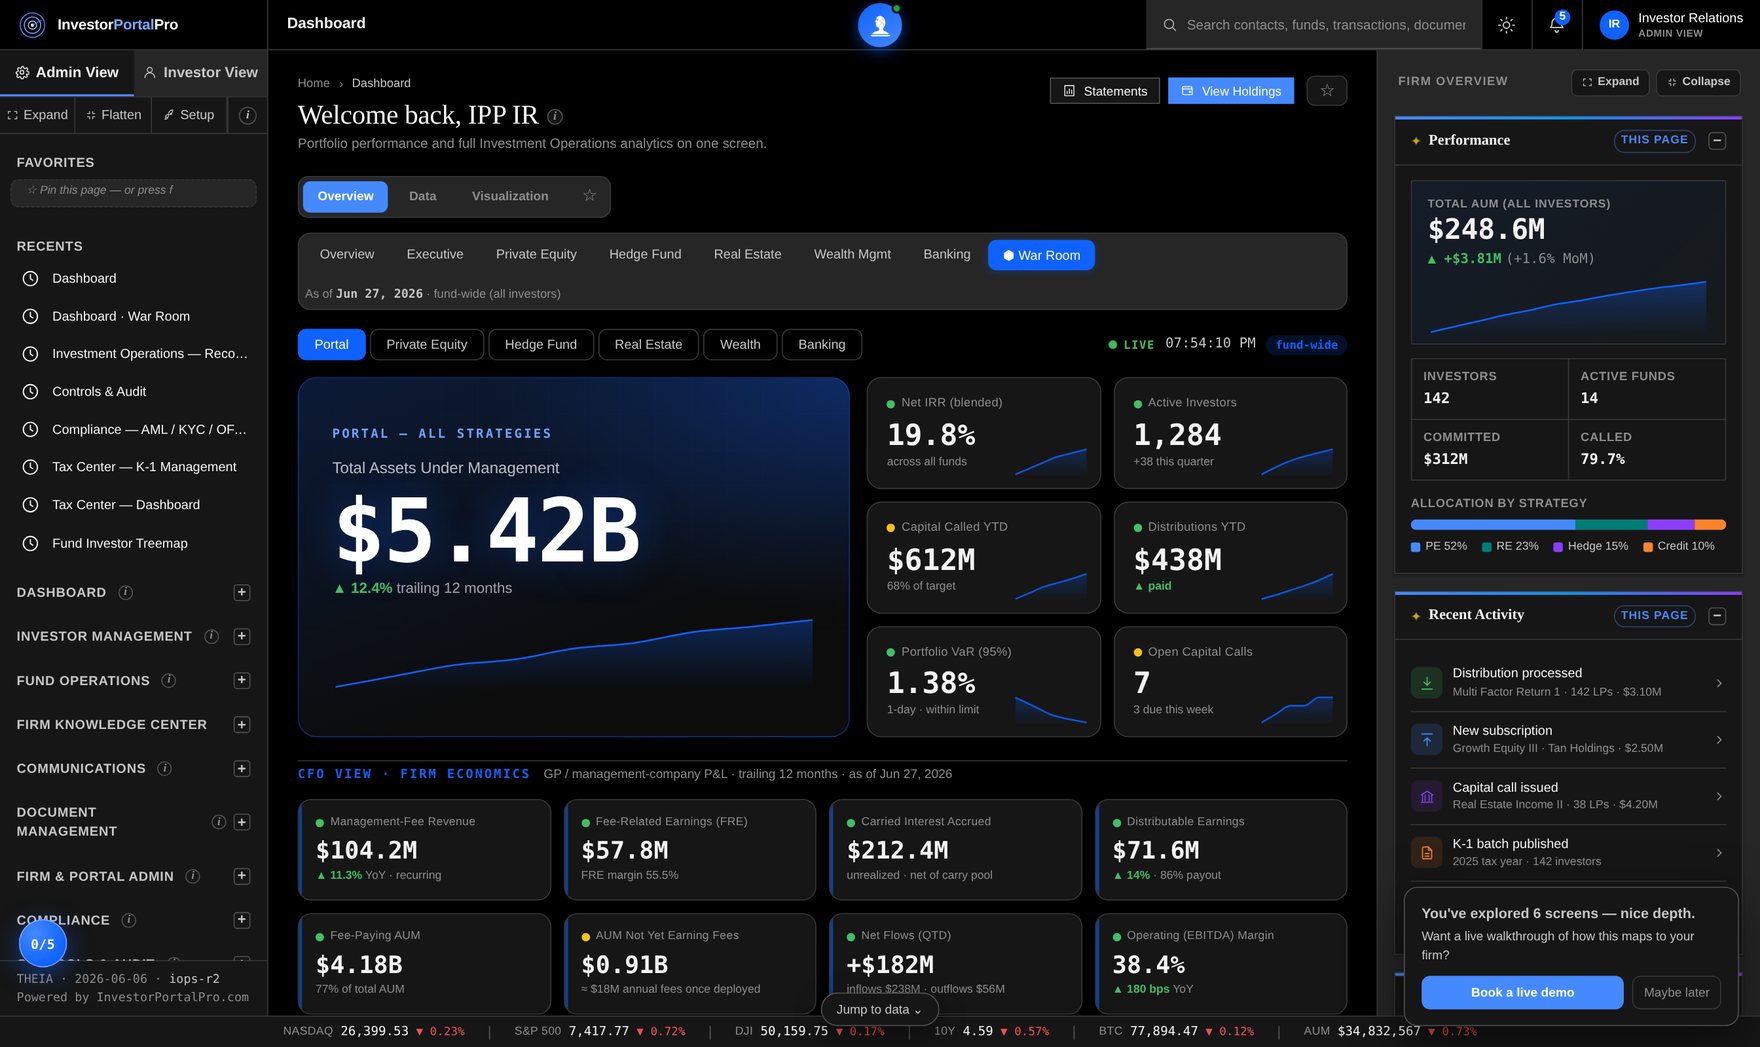Switch to the Executive dashboard tab
Image resolution: width=1760 pixels, height=1047 pixels.
(435, 254)
